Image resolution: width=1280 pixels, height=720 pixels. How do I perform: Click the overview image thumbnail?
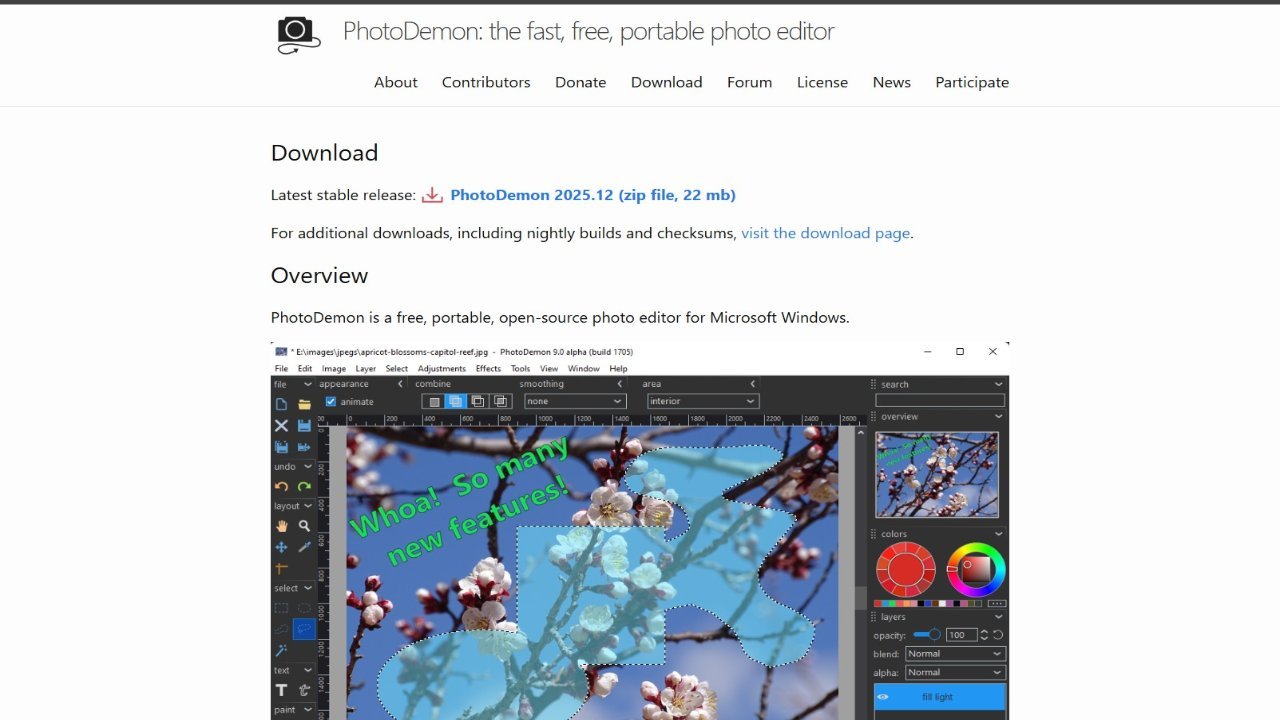937,474
